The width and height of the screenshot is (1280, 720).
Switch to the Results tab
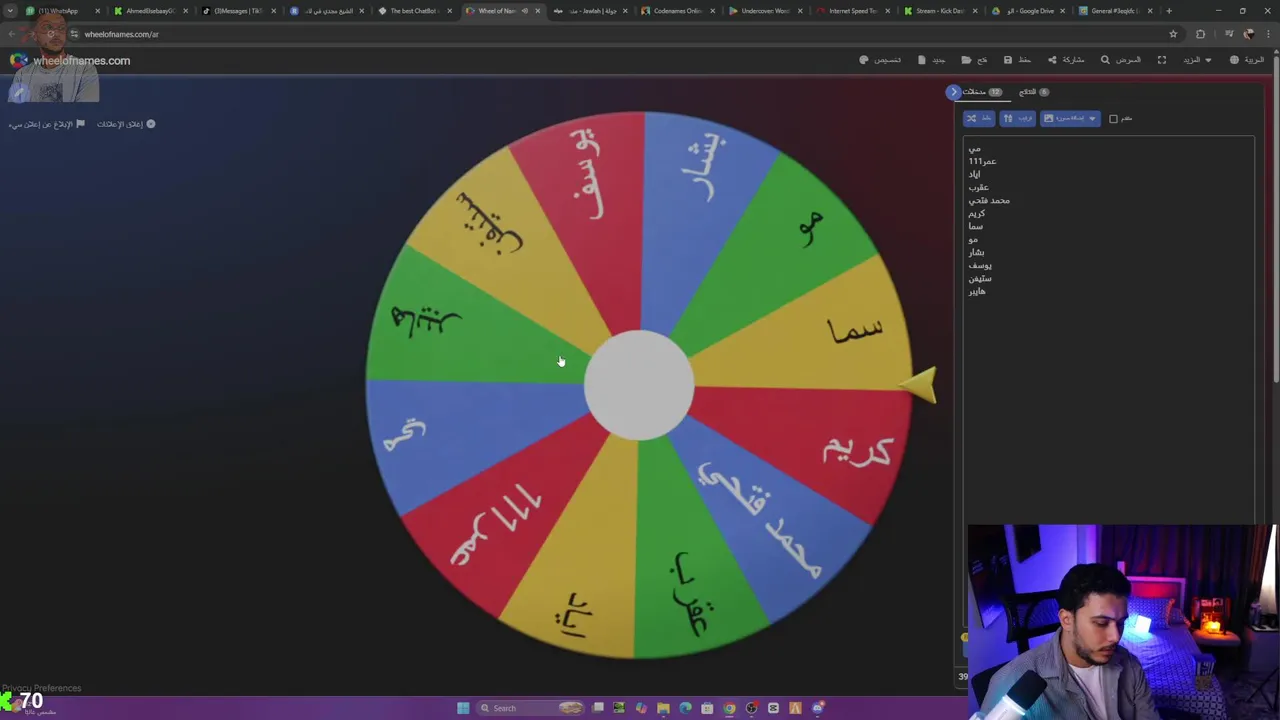pyautogui.click(x=1033, y=92)
